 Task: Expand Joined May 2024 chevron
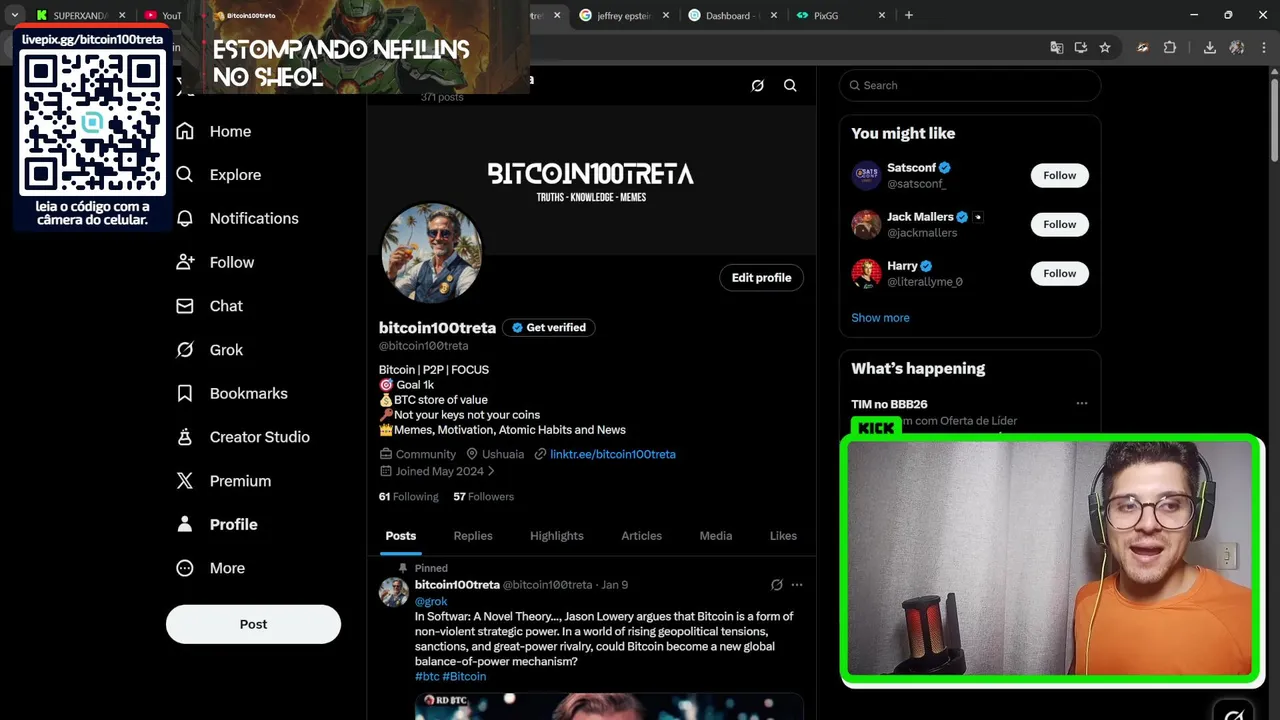(491, 471)
